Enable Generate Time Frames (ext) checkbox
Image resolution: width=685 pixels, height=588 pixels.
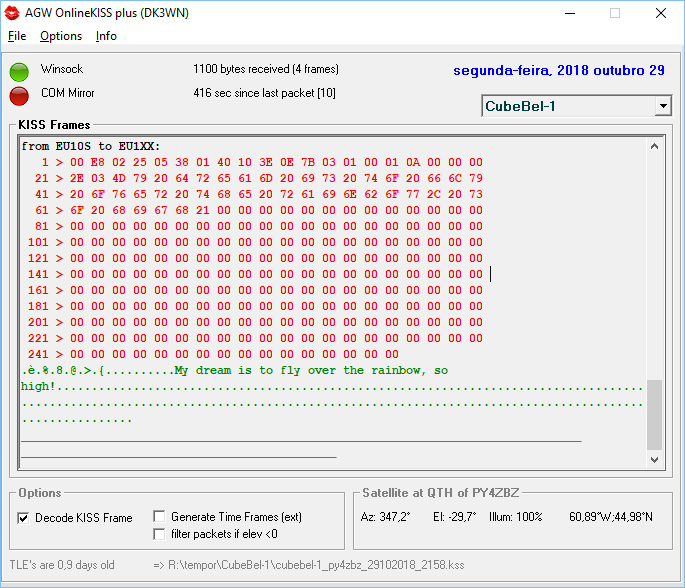click(x=159, y=516)
